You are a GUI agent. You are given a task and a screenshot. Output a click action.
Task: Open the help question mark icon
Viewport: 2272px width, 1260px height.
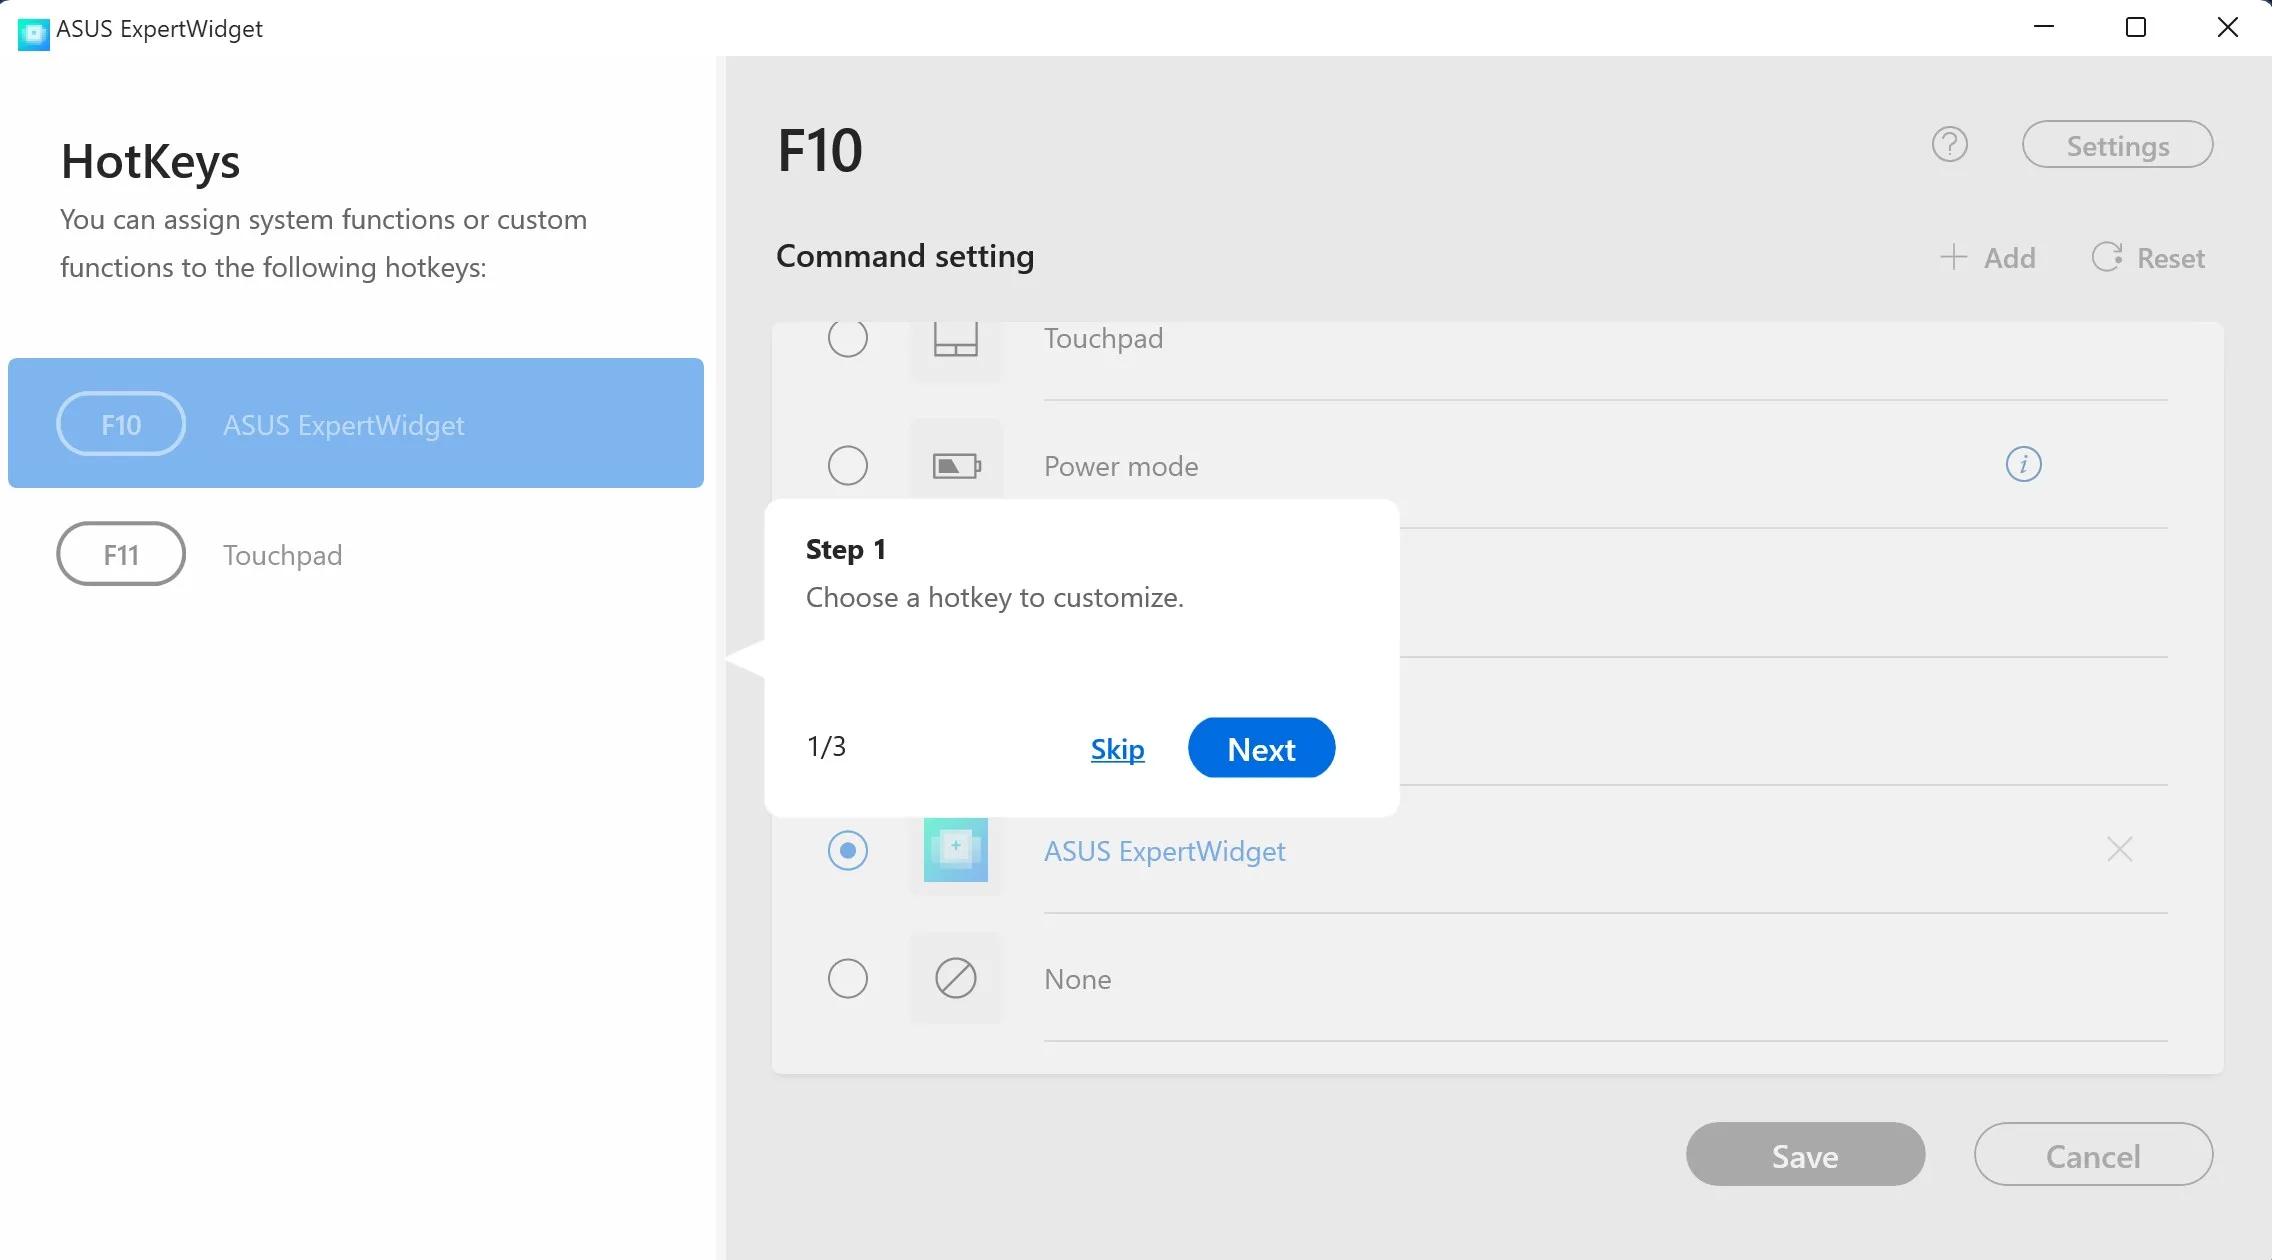[x=1949, y=145]
